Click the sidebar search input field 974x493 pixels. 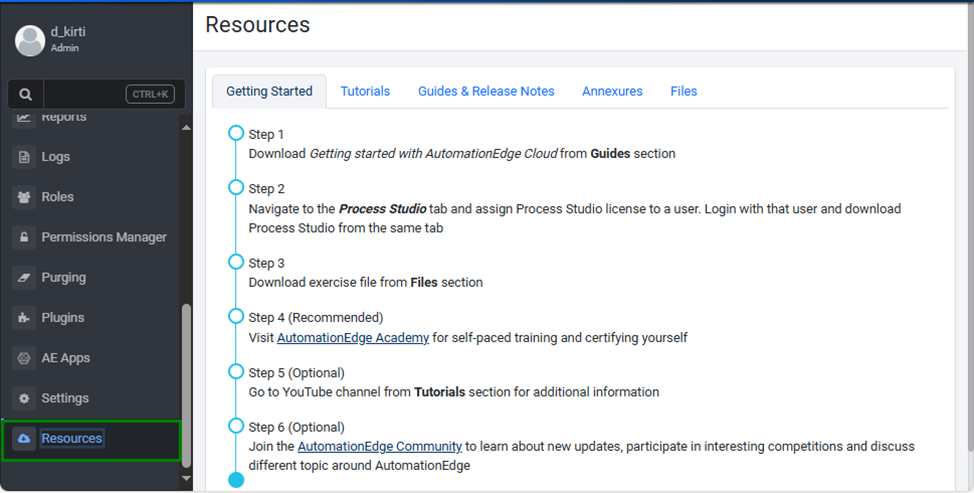(84, 94)
